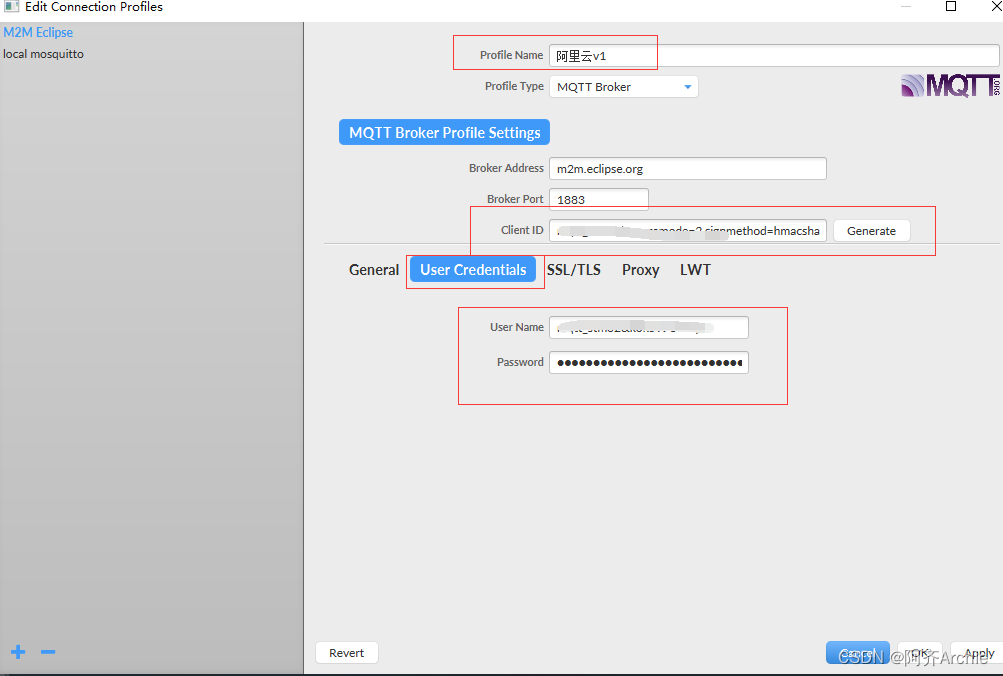This screenshot has width=1003, height=676.
Task: Click the Broker Port field
Action: click(599, 200)
